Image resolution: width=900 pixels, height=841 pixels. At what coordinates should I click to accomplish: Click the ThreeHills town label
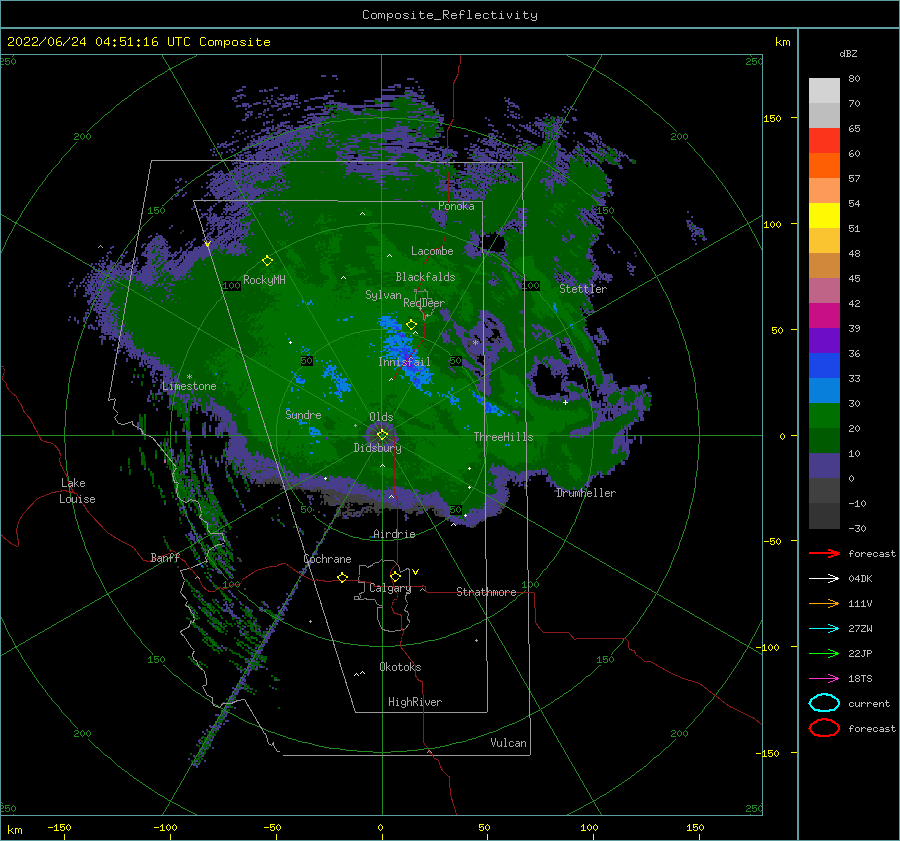503,437
